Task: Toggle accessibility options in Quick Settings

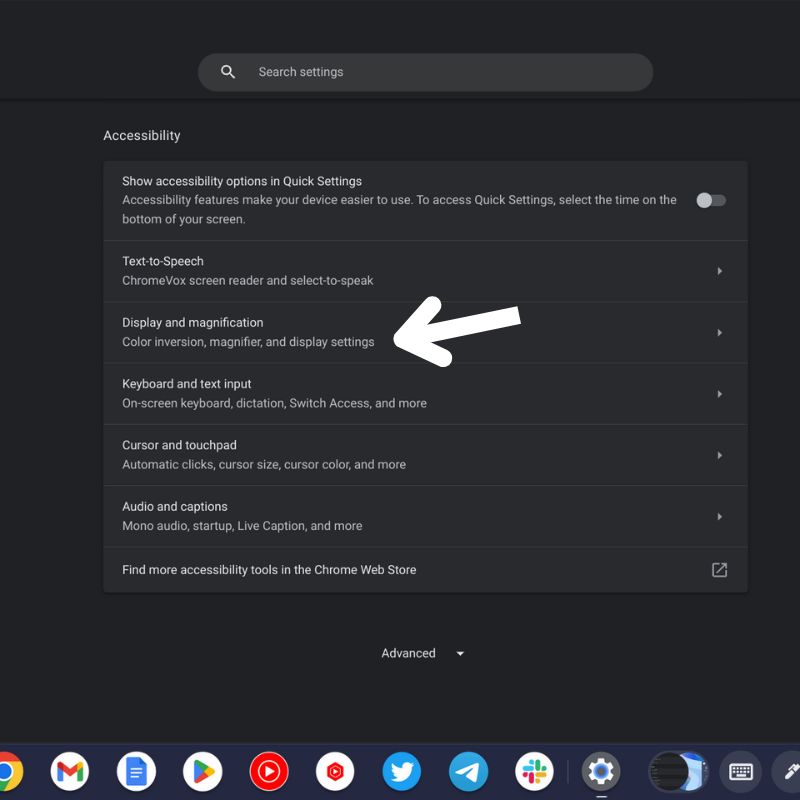Action: click(x=711, y=200)
